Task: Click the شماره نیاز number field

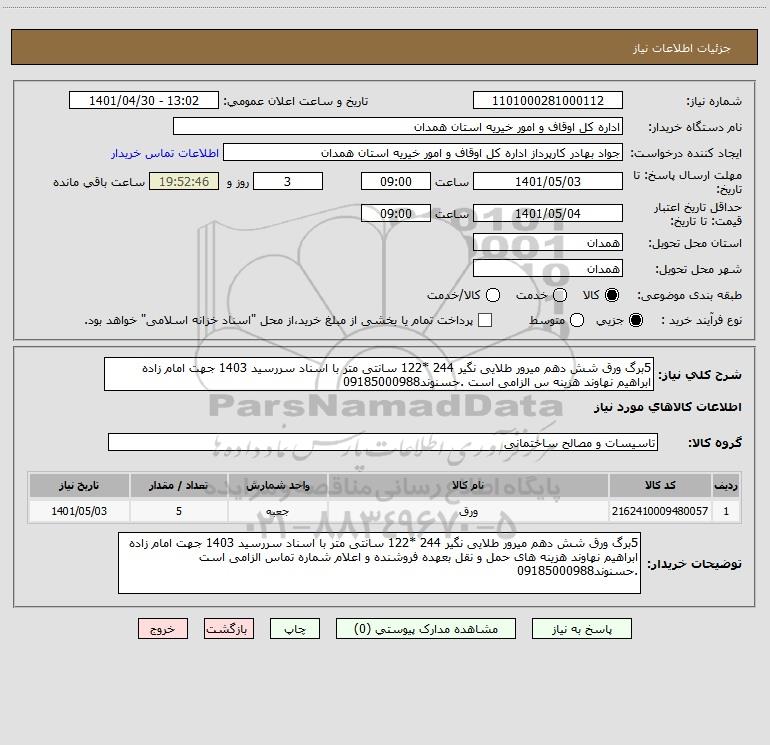Action: click(548, 101)
